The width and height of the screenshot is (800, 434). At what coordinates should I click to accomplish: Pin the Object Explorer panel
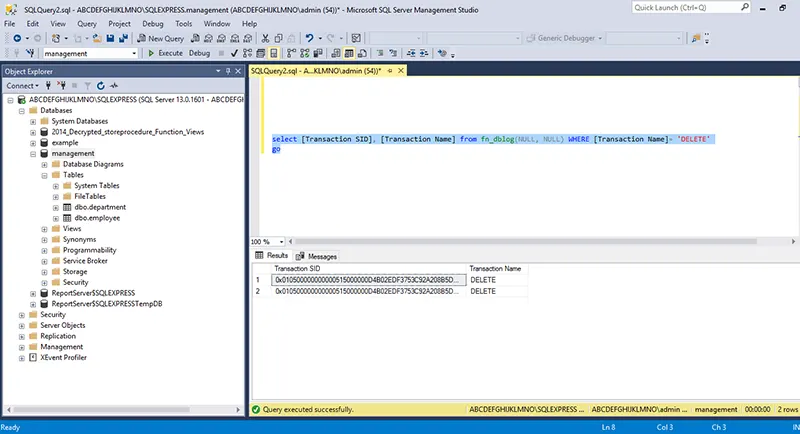click(228, 71)
